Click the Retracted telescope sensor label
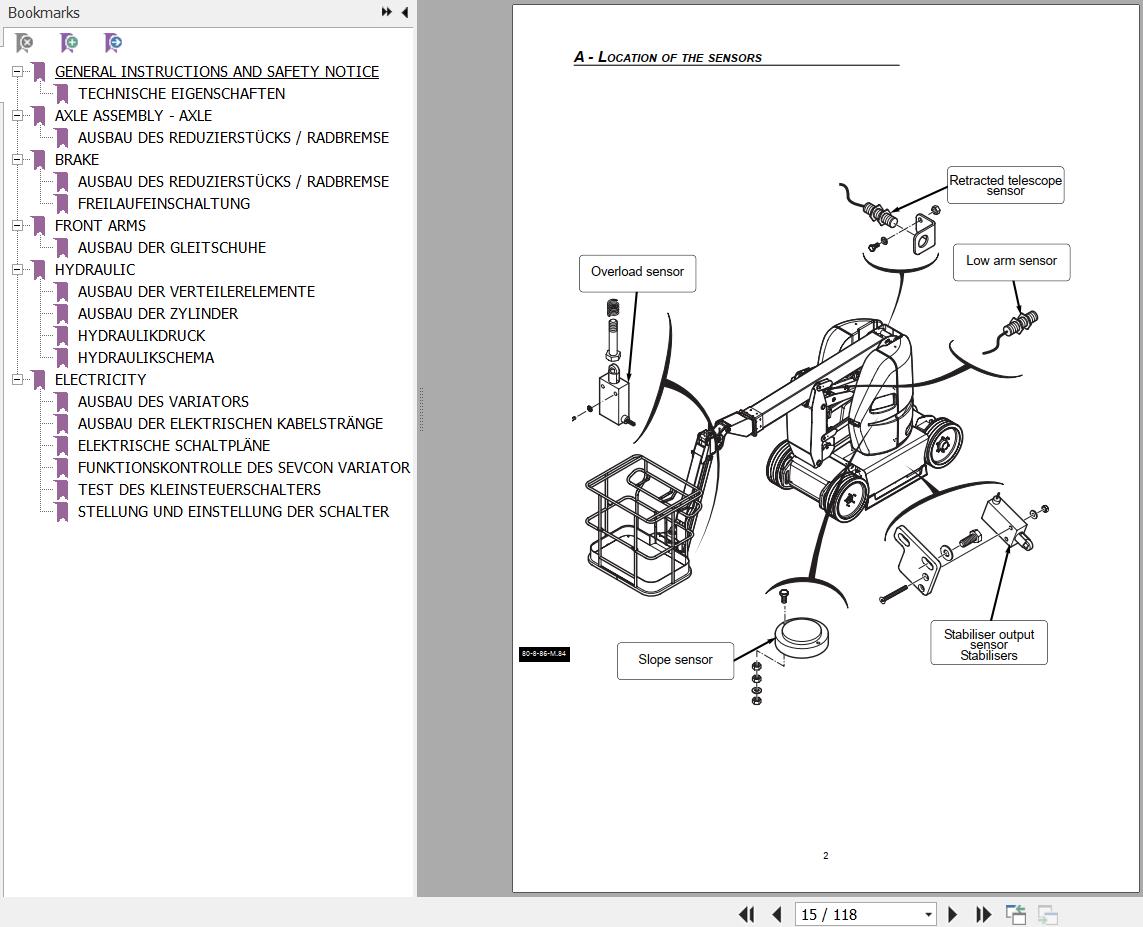 pos(1005,185)
